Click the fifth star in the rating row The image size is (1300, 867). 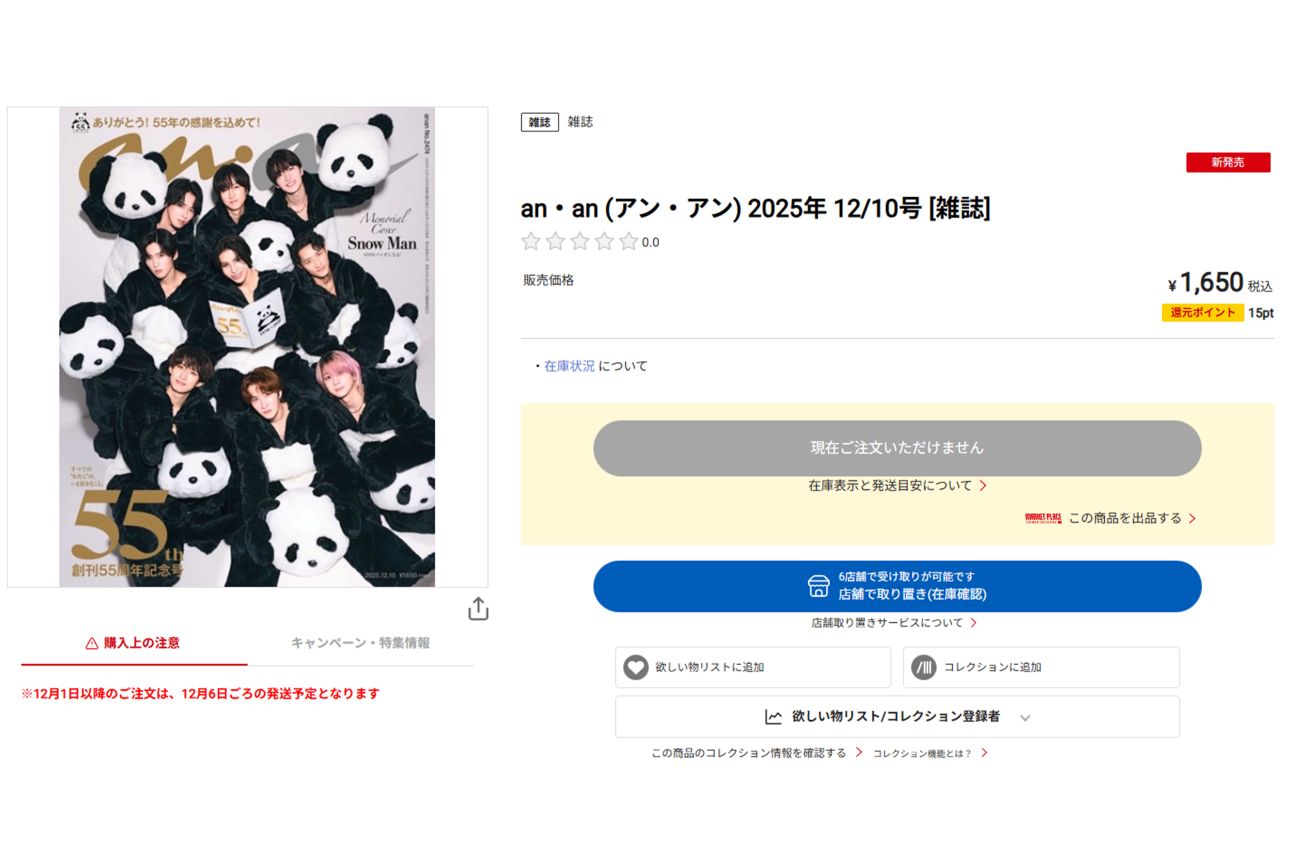pyautogui.click(x=629, y=241)
